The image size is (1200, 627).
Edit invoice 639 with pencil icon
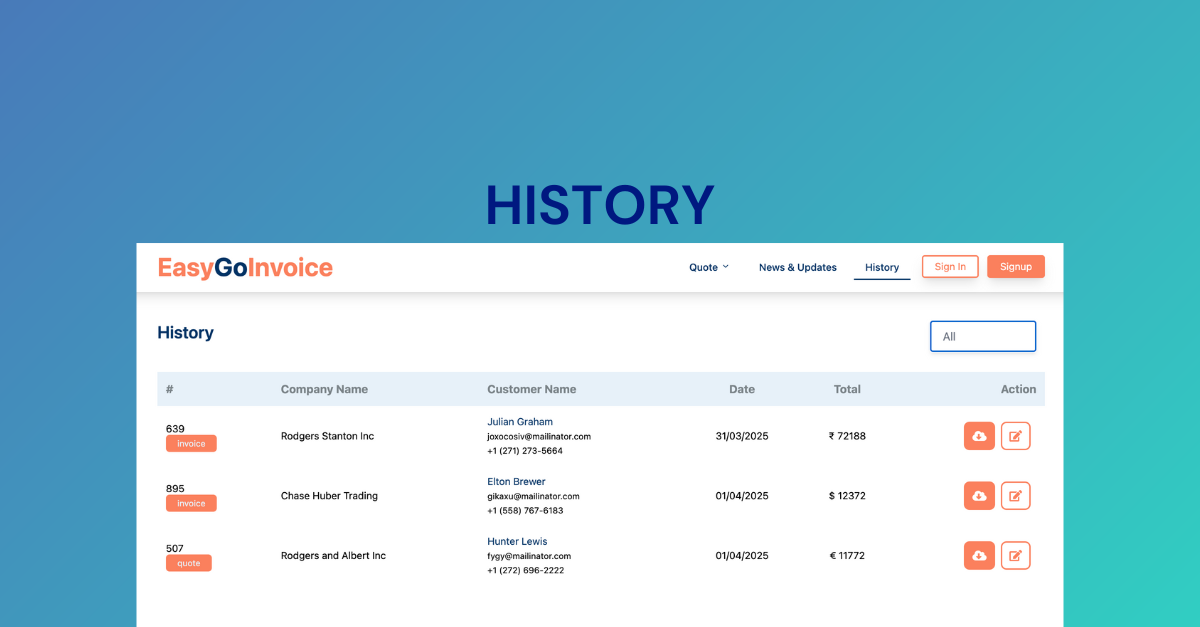pyautogui.click(x=1015, y=436)
